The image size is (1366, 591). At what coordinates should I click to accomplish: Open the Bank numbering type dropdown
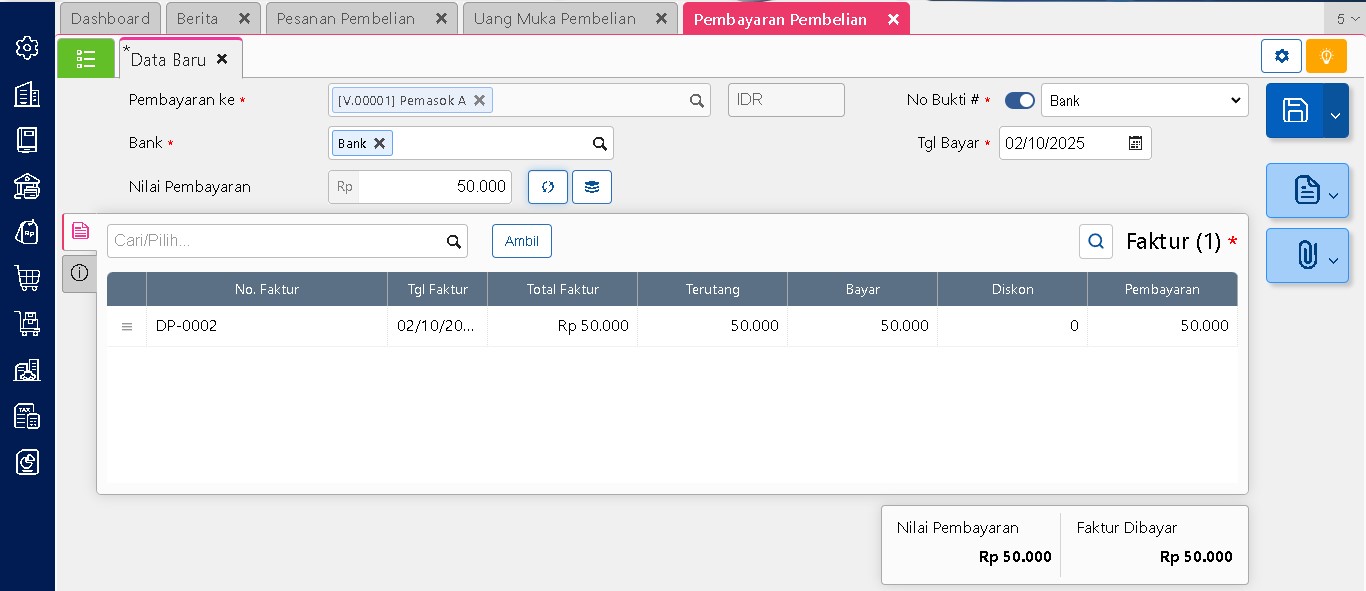click(x=1145, y=100)
